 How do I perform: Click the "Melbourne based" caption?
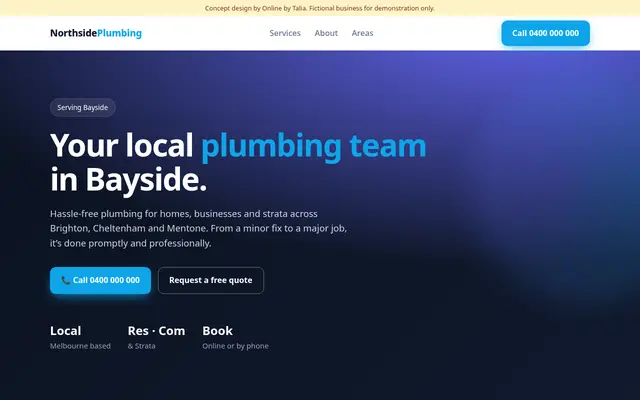[80, 346]
